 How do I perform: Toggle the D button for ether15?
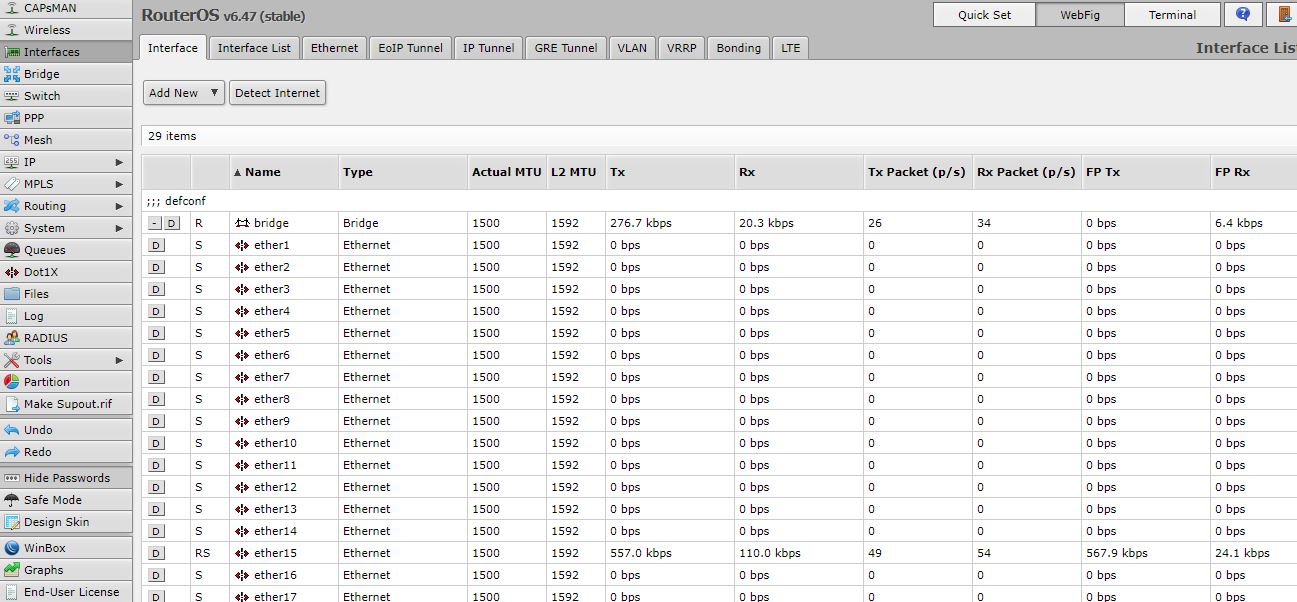tap(156, 553)
